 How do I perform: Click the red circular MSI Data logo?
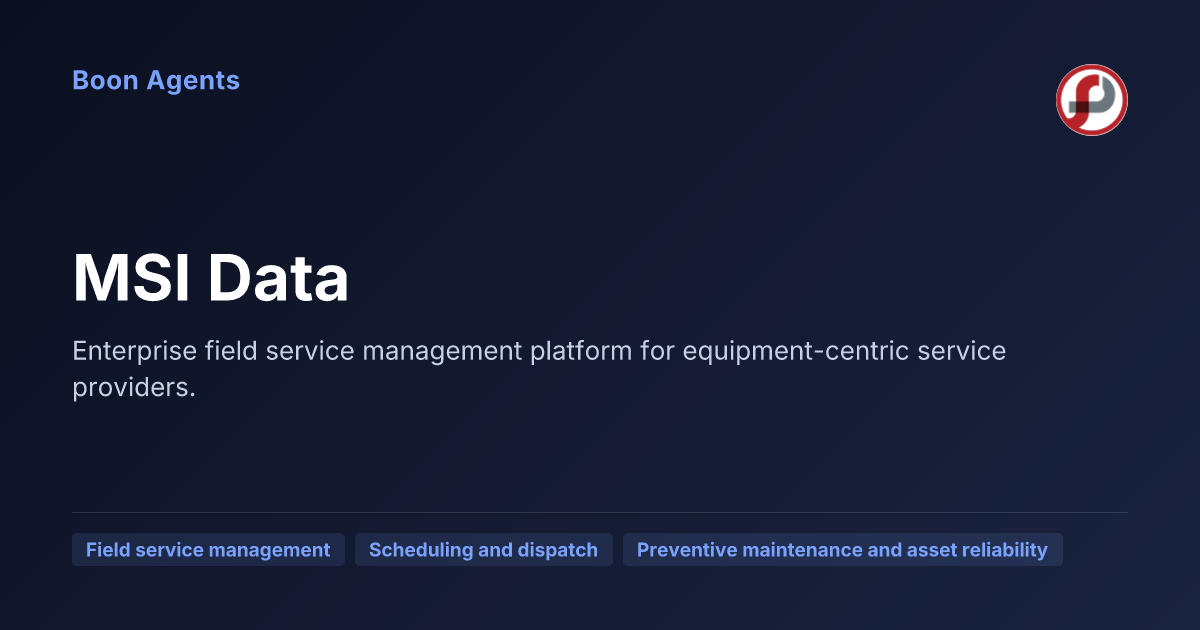tap(1092, 100)
